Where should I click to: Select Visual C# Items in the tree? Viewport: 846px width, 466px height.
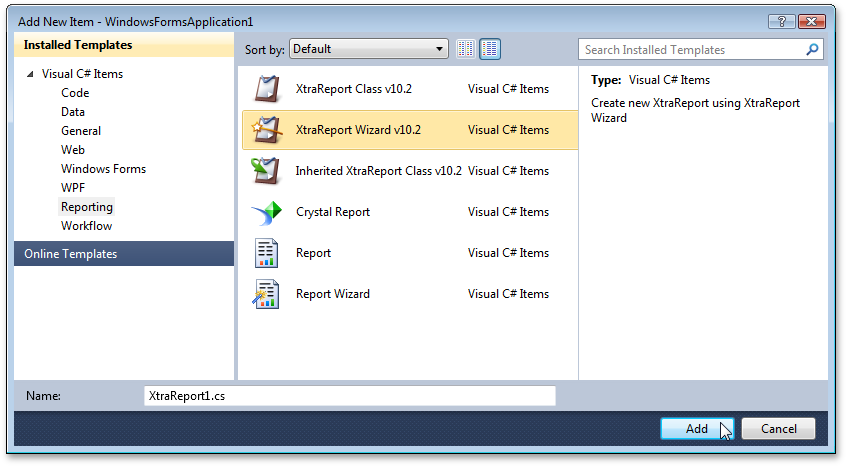click(83, 74)
